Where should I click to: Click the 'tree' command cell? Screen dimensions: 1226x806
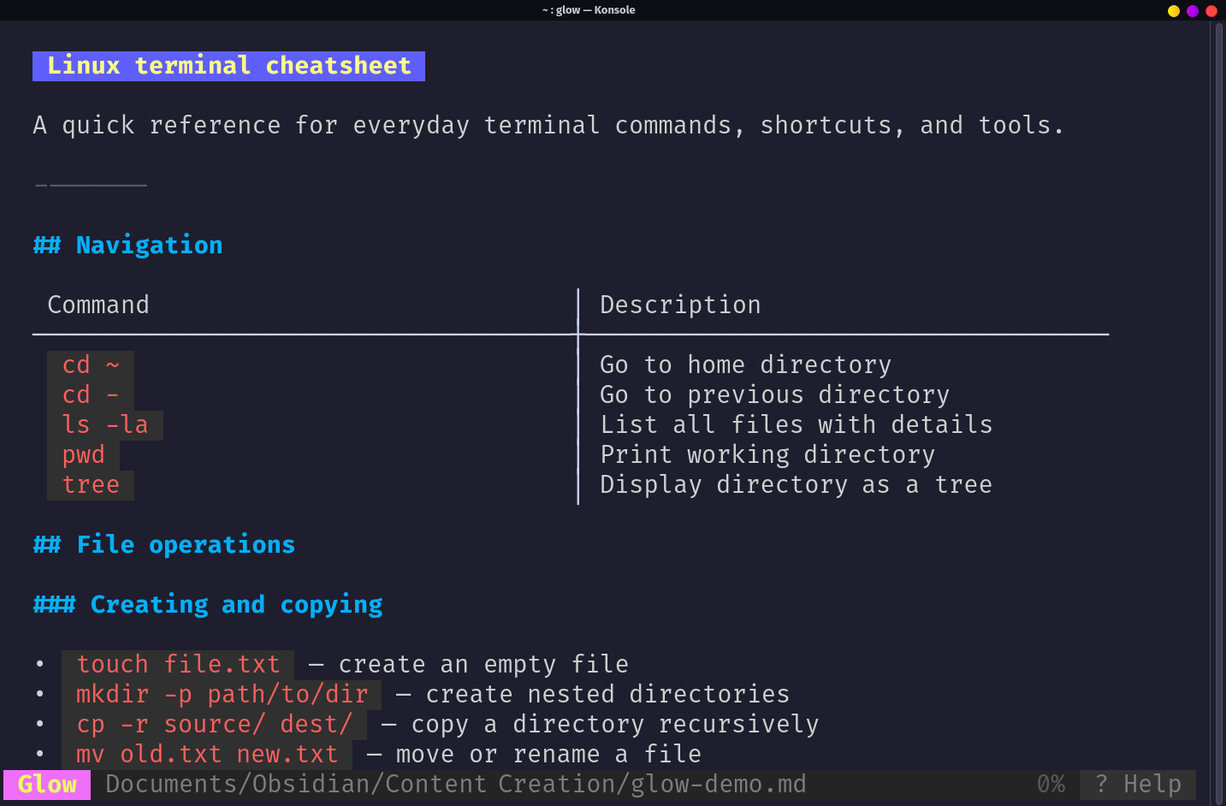coord(90,484)
